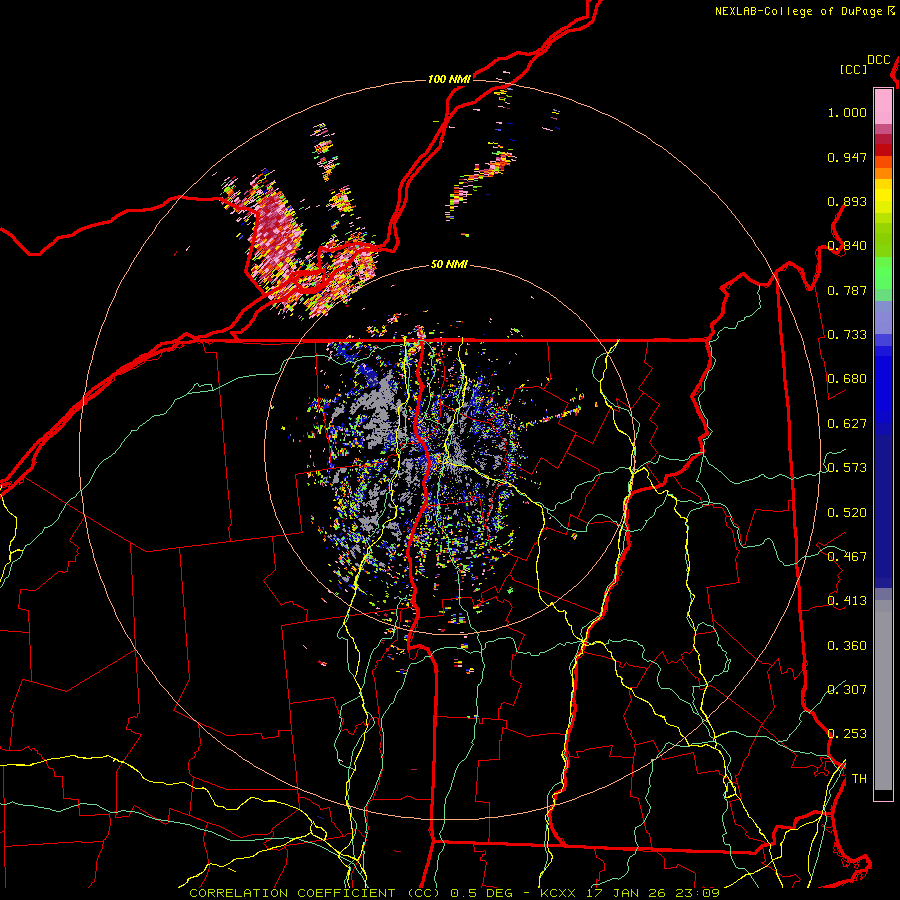Click the 0.467 legend value

(847, 557)
